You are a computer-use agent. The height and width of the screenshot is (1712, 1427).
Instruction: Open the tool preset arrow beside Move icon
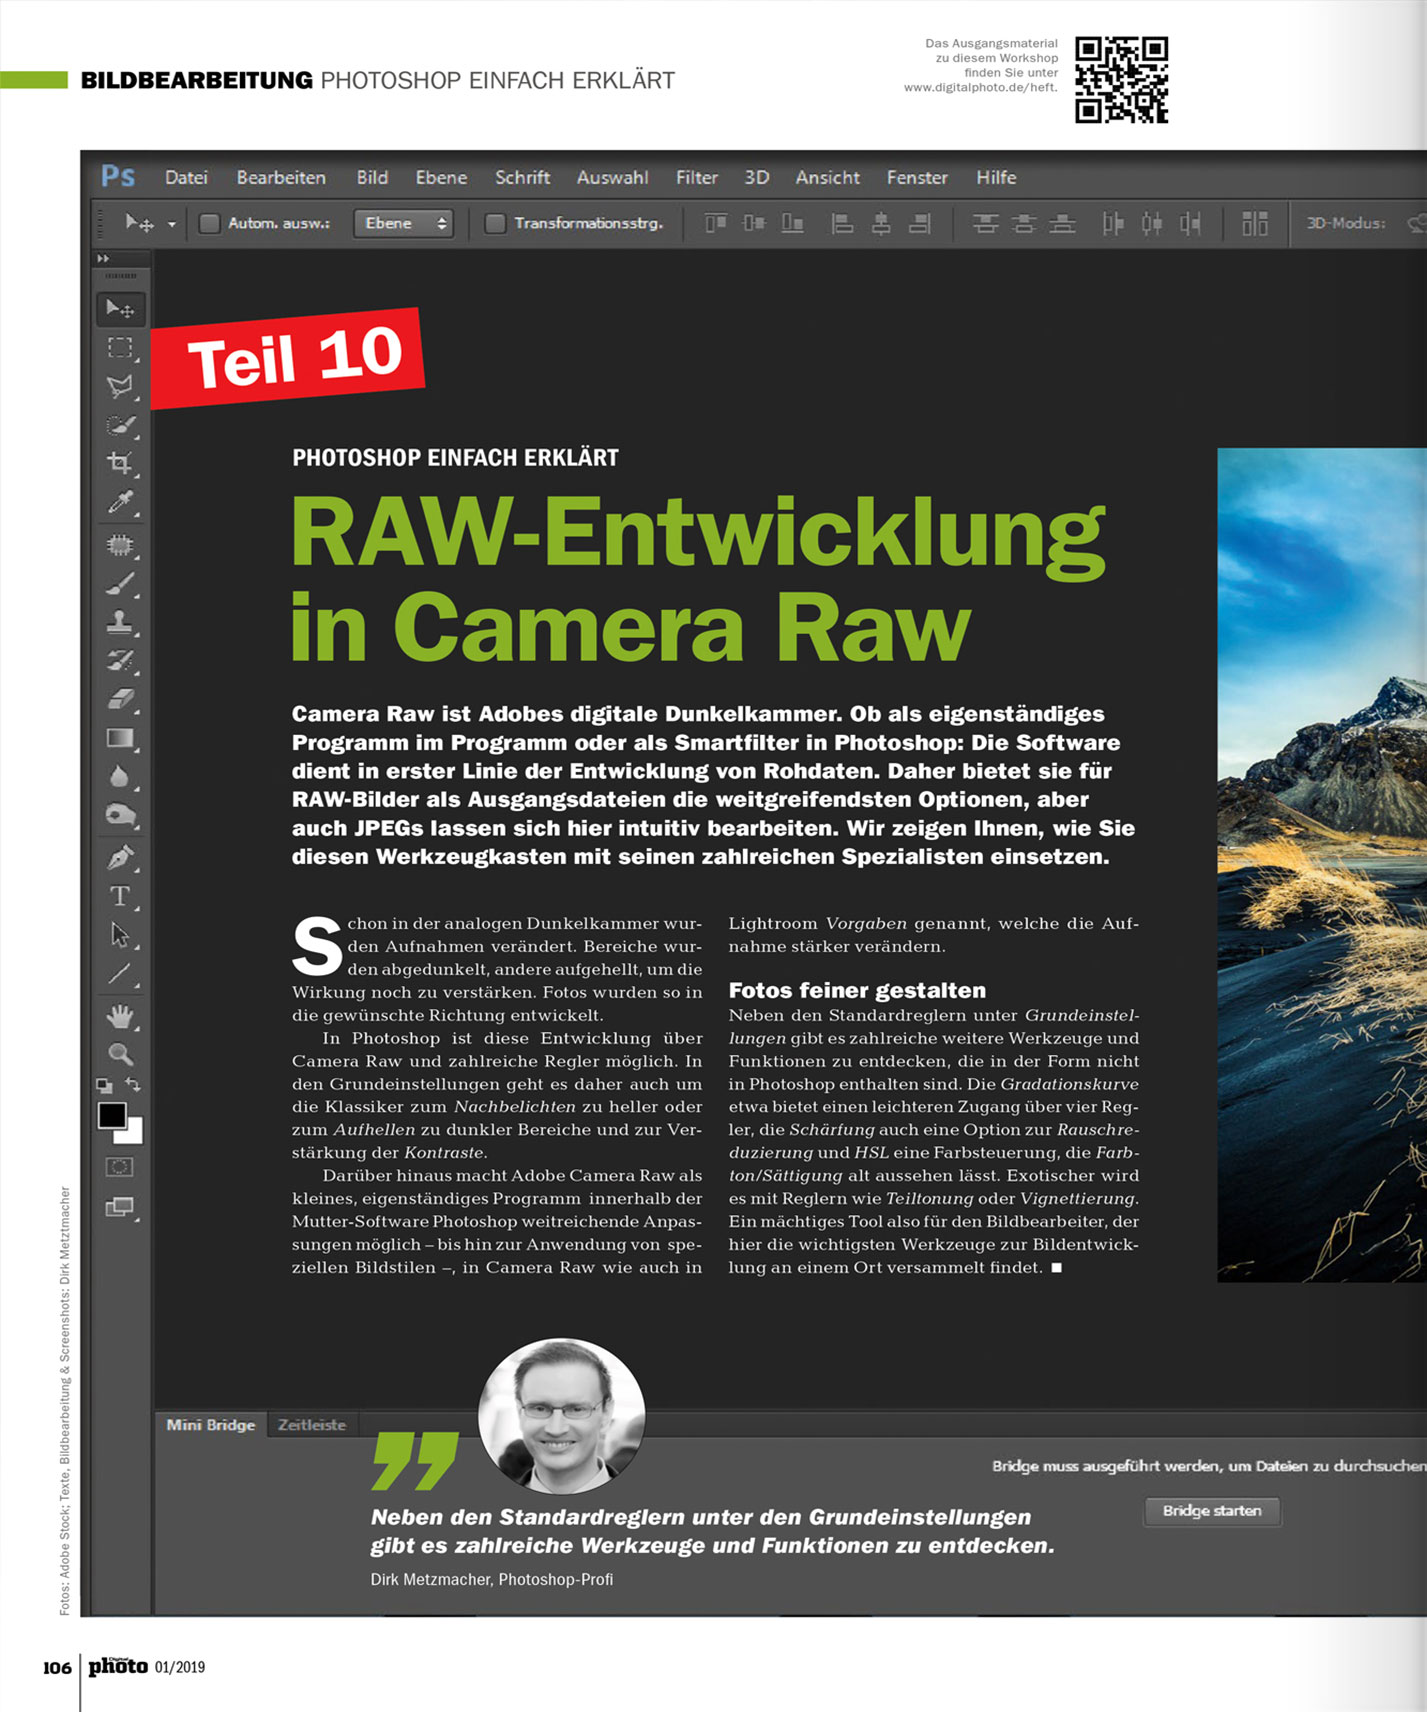[172, 224]
